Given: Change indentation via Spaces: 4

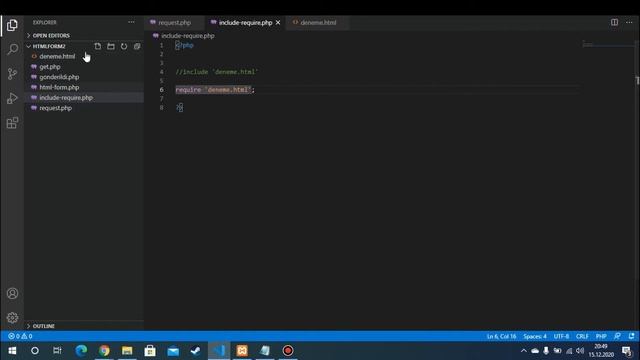Looking at the screenshot, I should tap(535, 336).
